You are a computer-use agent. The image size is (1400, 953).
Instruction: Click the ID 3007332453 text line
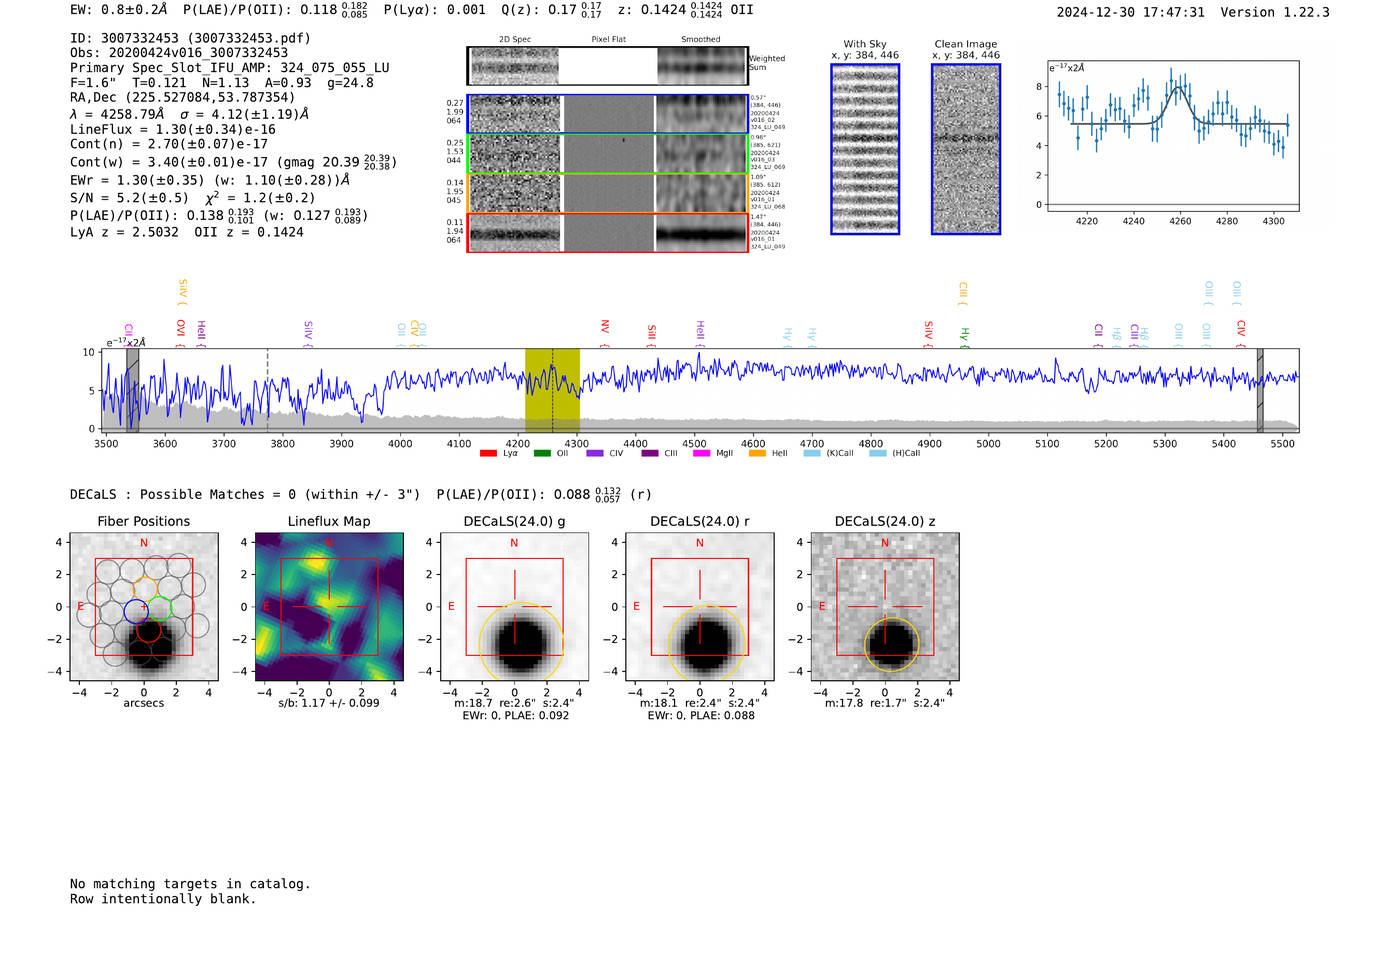coord(190,38)
